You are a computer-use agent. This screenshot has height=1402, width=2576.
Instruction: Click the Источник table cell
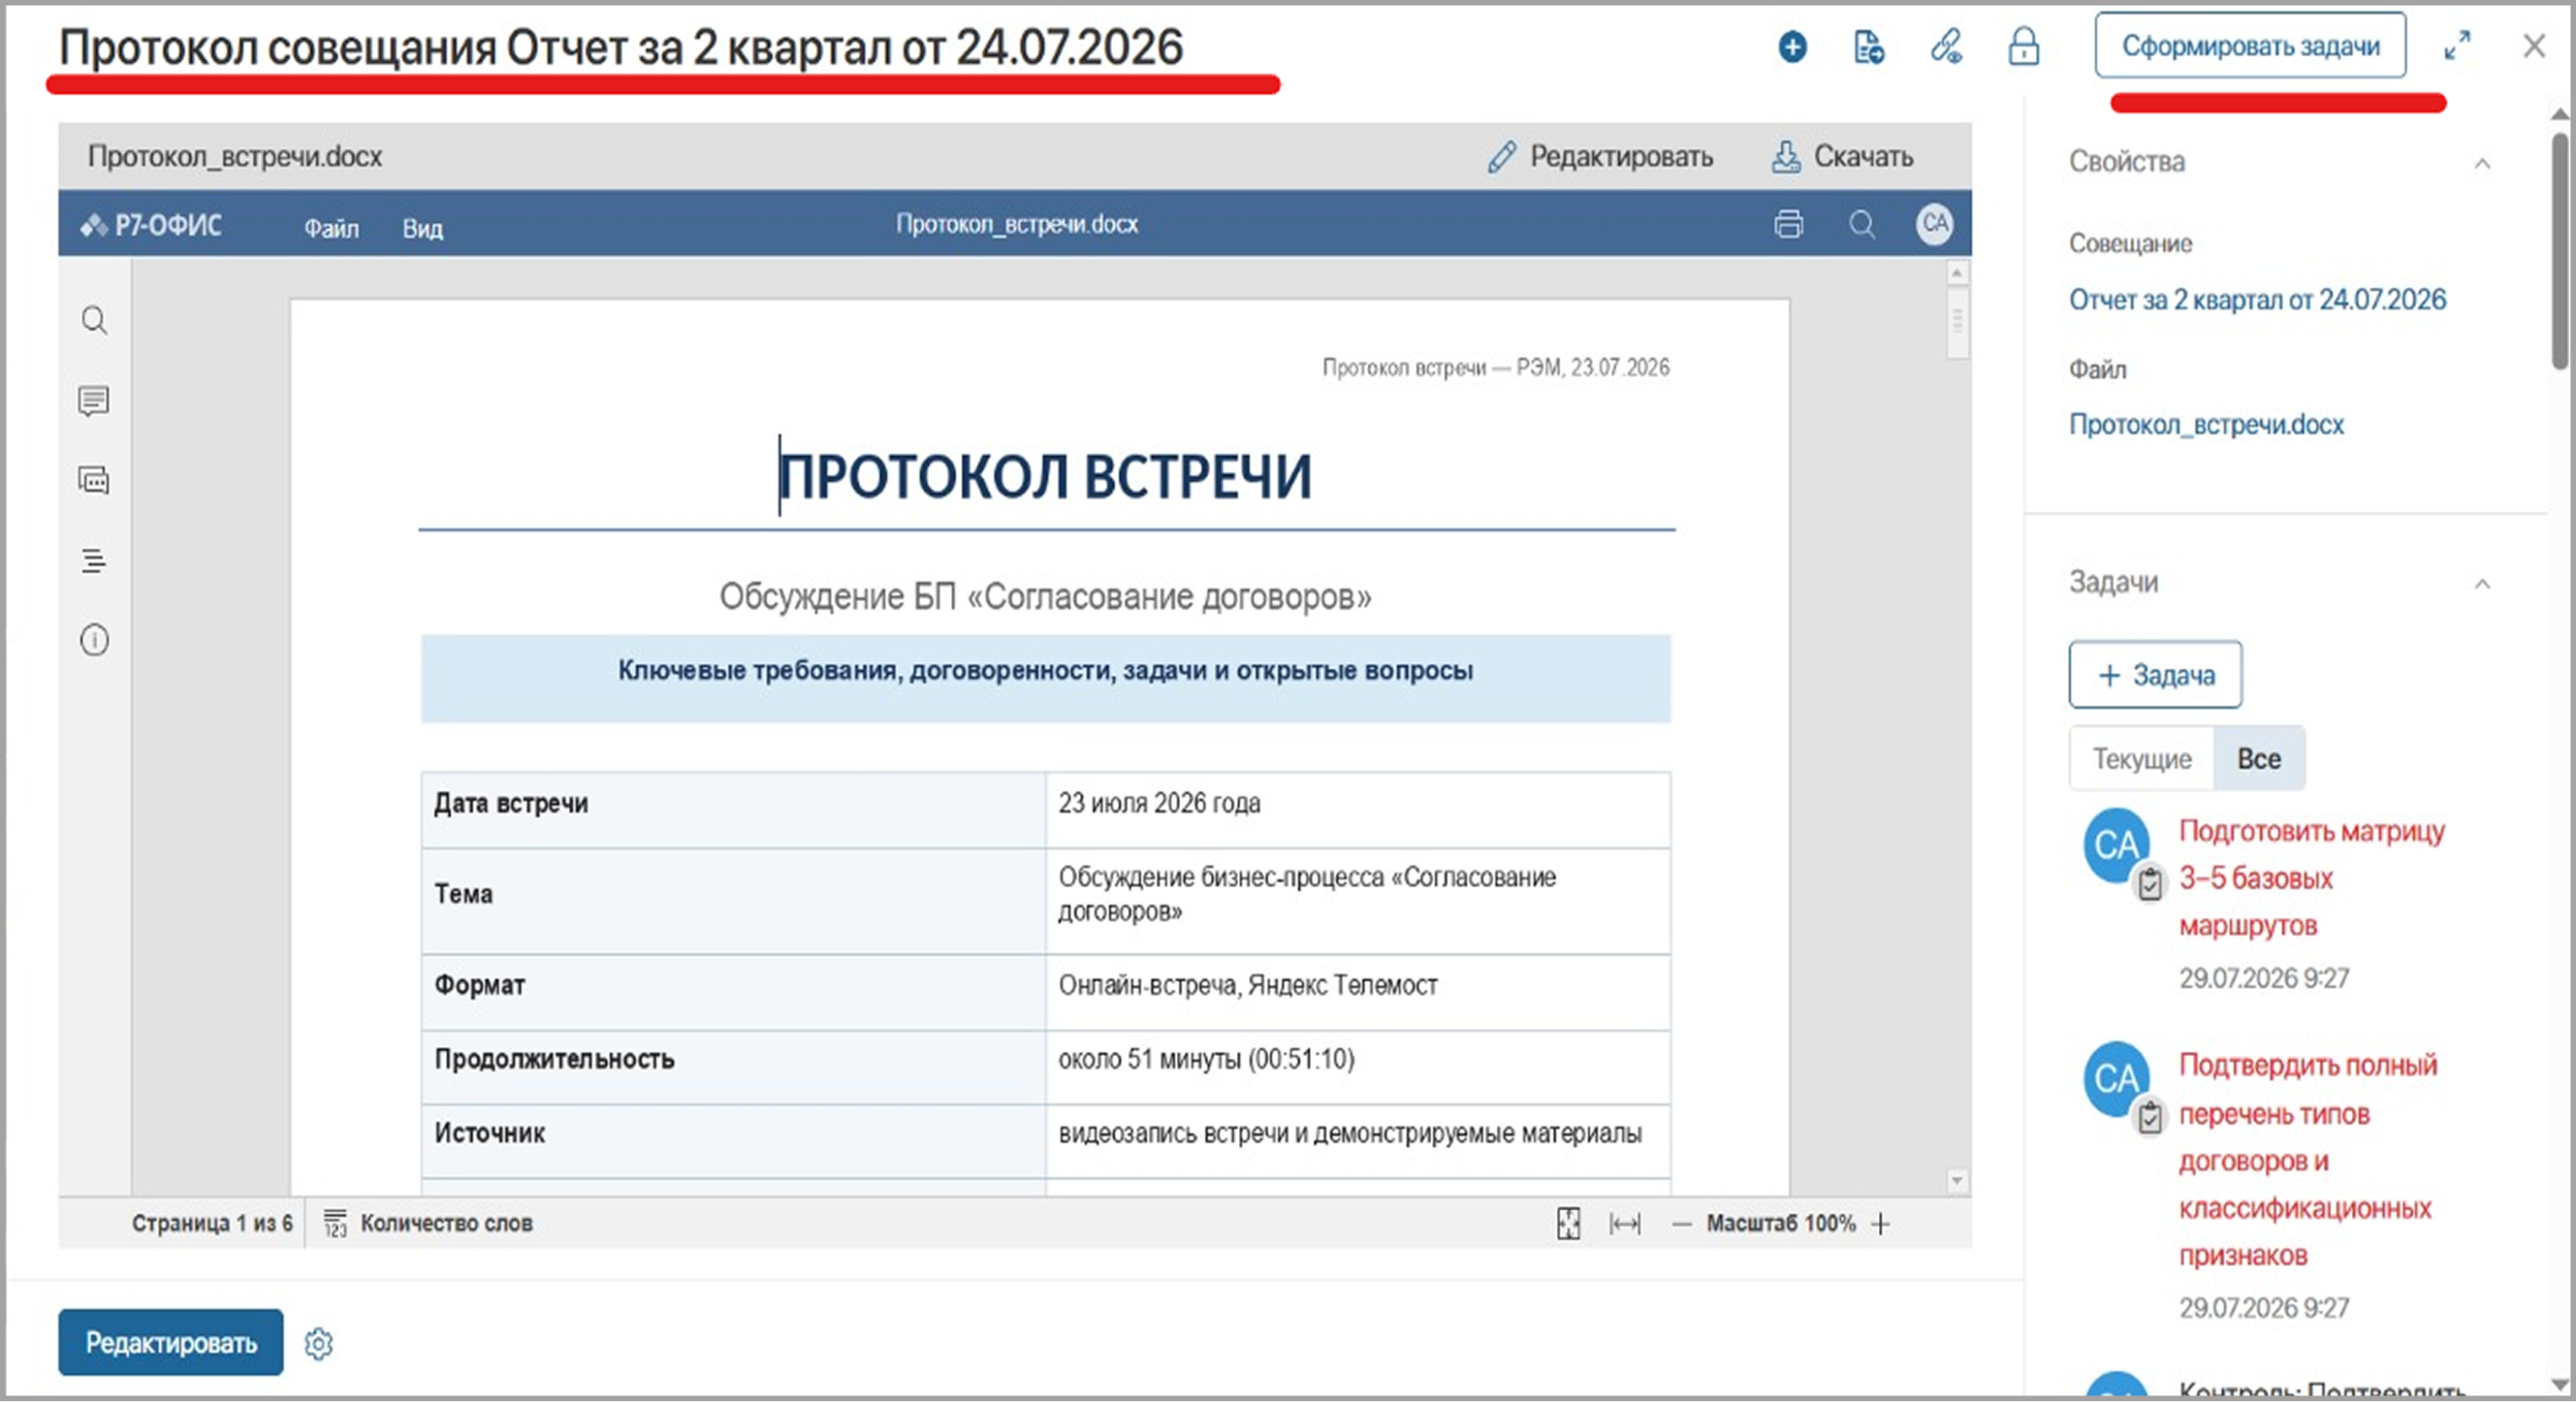coord(734,1141)
